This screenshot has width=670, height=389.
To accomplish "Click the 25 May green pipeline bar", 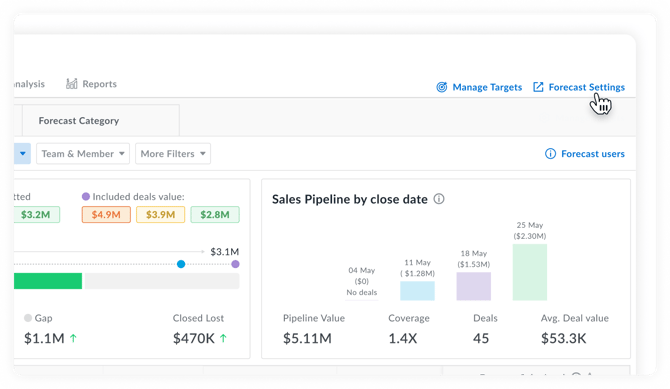I will point(530,272).
